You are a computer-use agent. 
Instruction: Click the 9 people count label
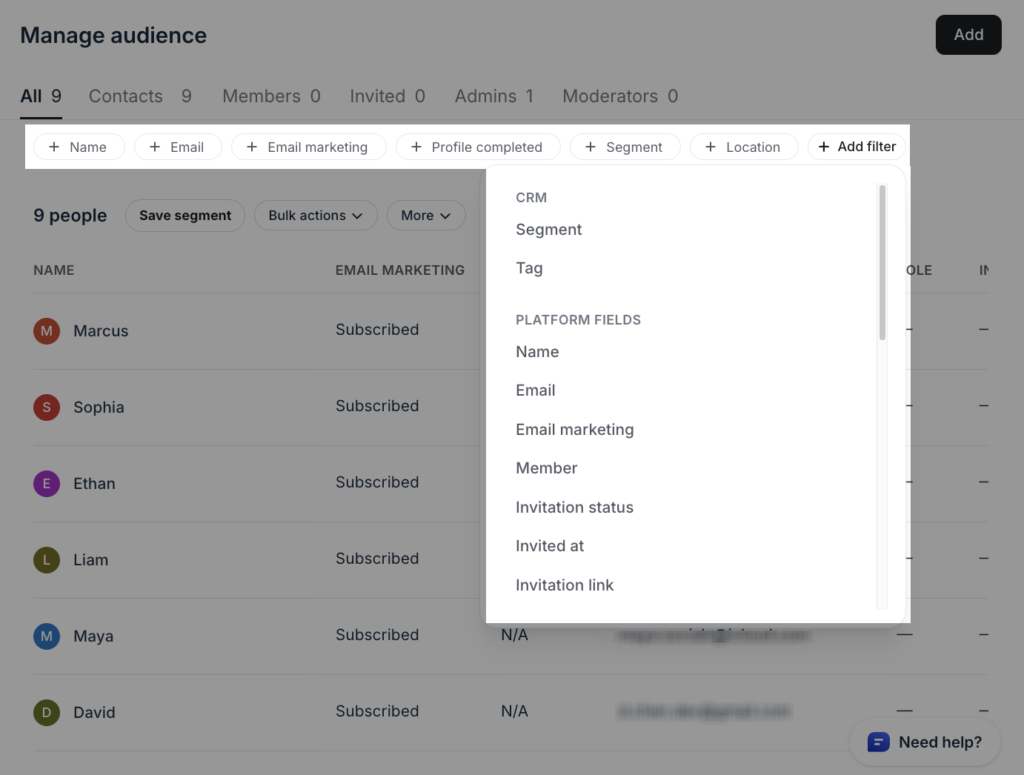[70, 215]
